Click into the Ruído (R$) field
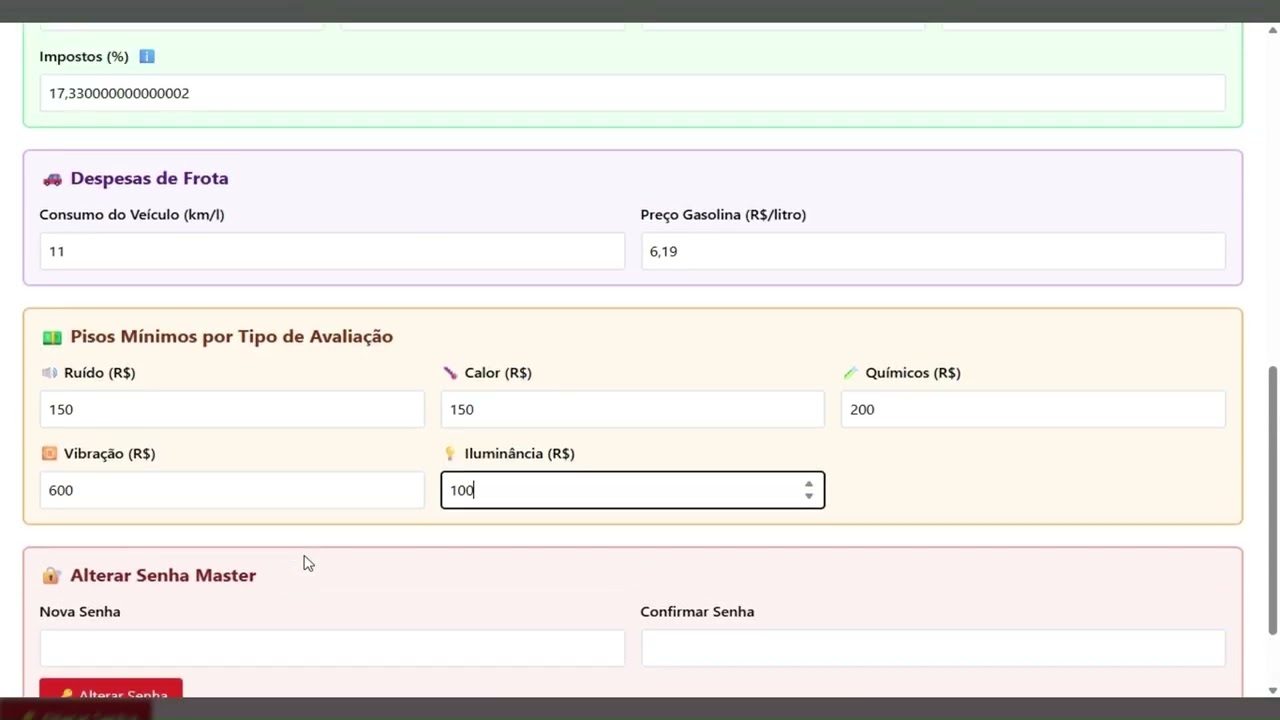The height and width of the screenshot is (720, 1280). tap(232, 409)
